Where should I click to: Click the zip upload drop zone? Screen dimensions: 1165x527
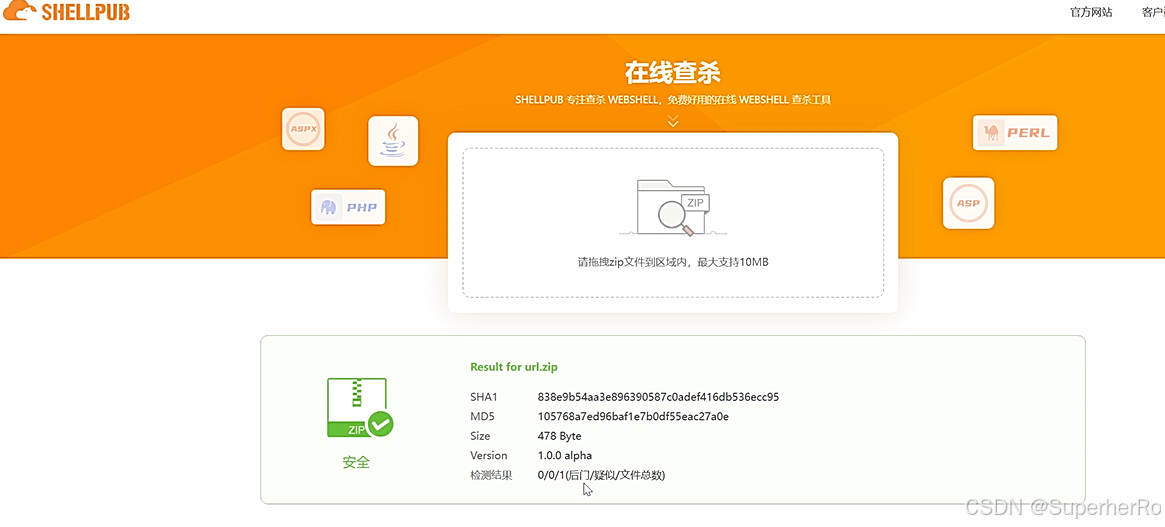coord(673,222)
